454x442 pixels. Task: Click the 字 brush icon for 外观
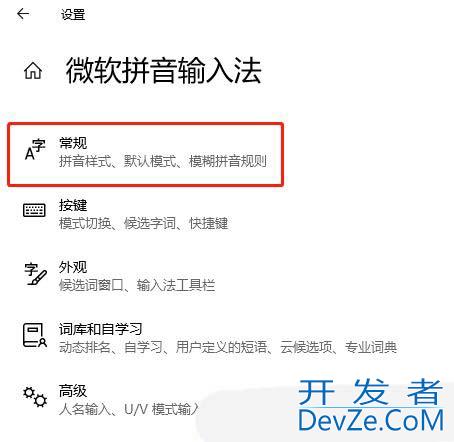pos(35,274)
